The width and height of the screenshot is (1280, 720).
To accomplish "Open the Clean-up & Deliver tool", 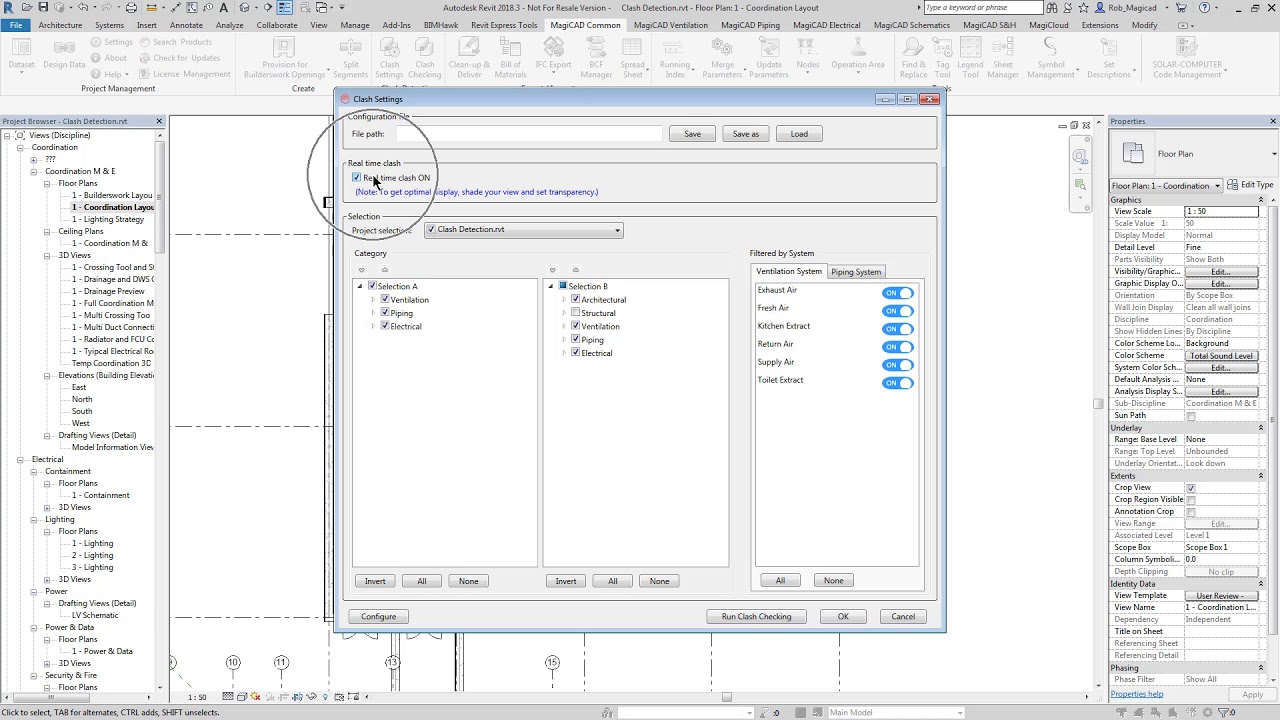I will pos(469,59).
